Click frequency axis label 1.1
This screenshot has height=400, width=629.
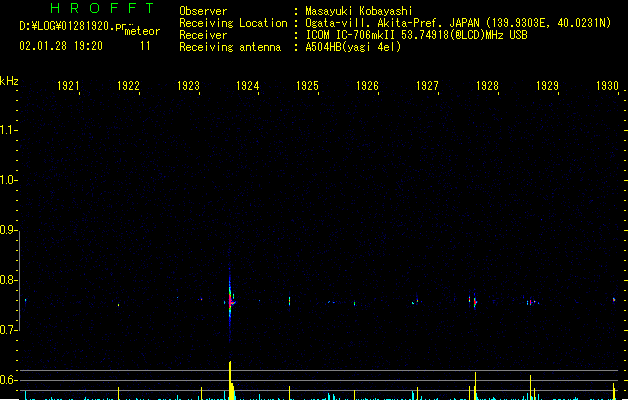(x=8, y=130)
